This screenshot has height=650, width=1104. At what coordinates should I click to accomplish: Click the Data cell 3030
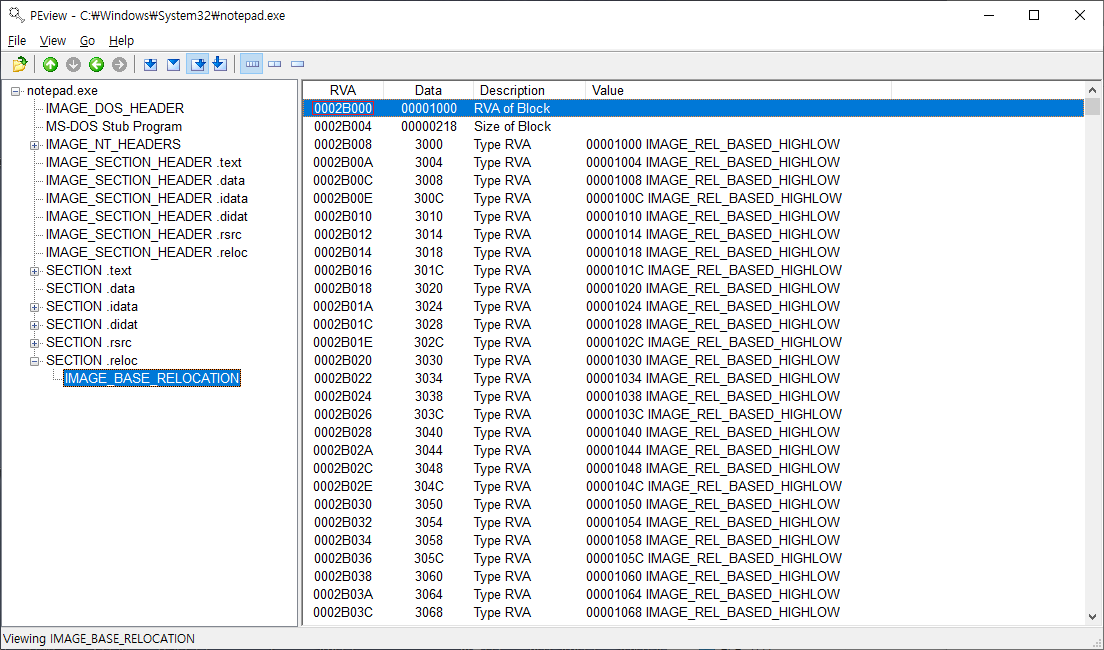pos(429,361)
